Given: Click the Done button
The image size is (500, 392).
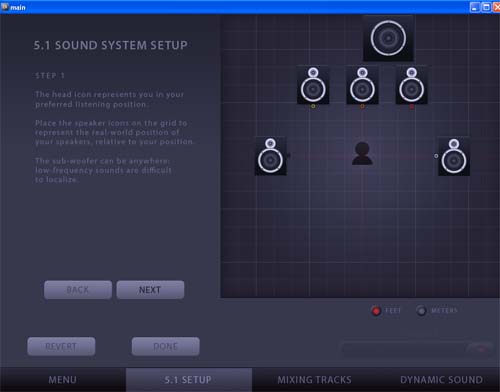Looking at the screenshot, I should pos(166,346).
